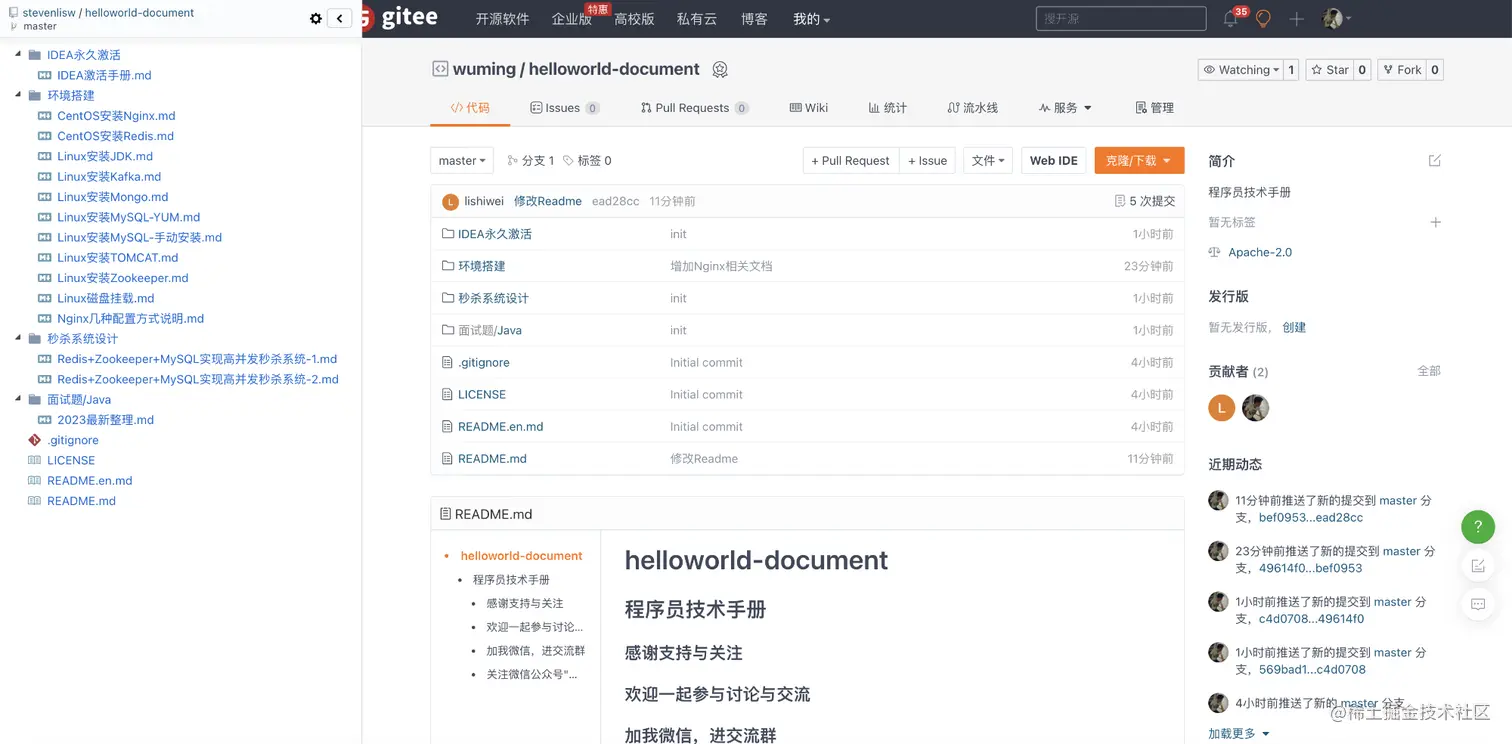
Task: Click the Star button
Action: point(1329,70)
